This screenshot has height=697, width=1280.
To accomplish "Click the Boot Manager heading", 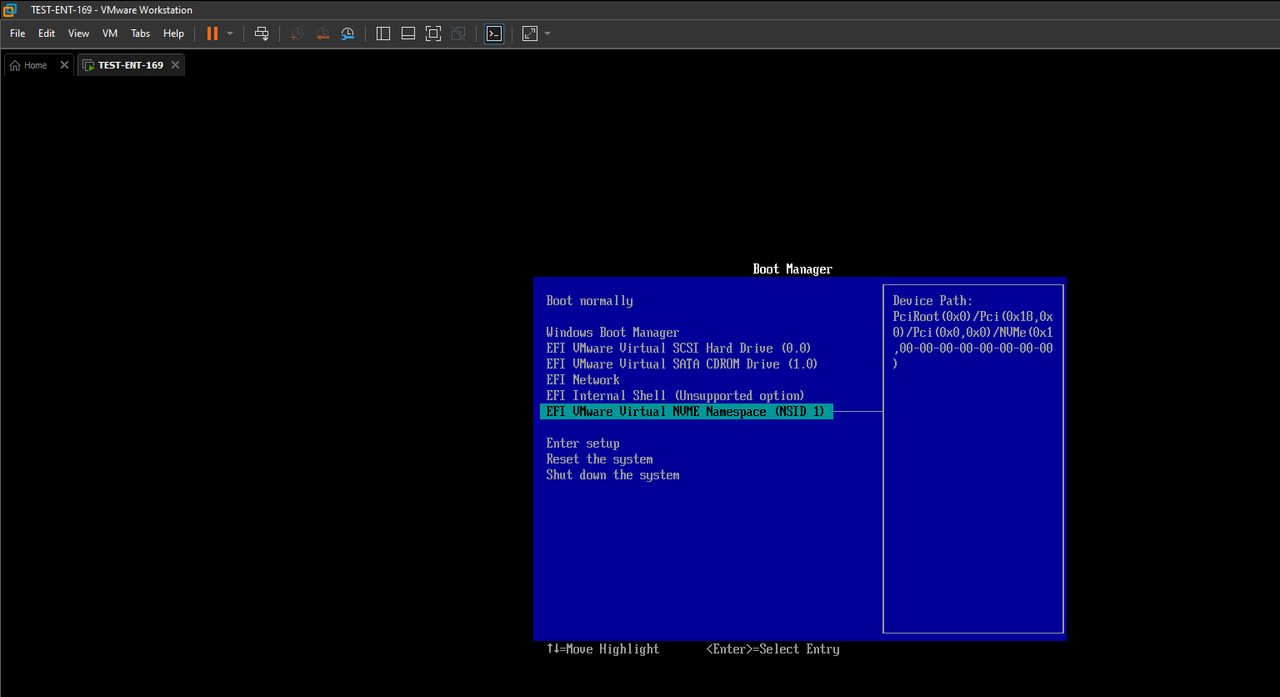I will coord(792,269).
